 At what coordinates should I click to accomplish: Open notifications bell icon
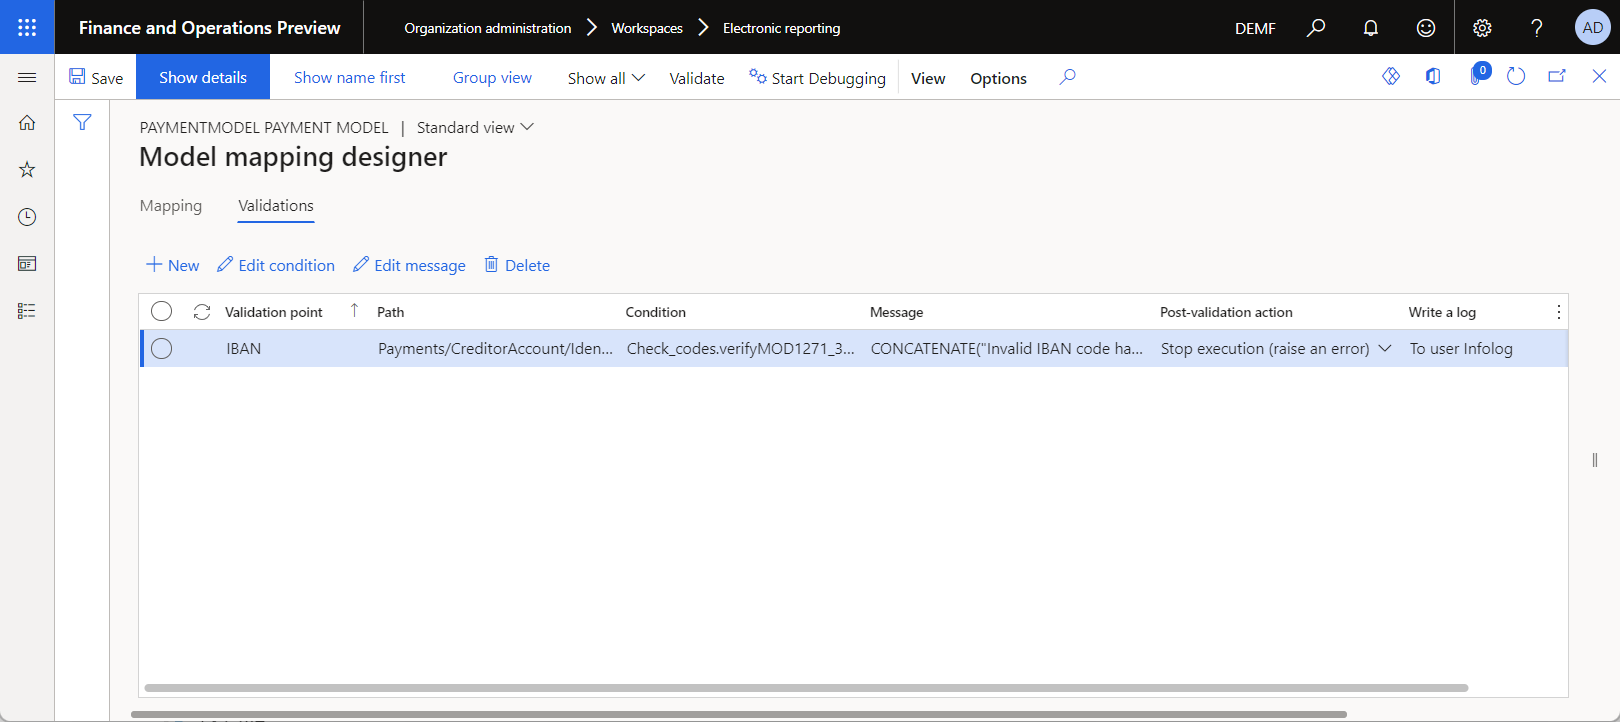tap(1371, 28)
